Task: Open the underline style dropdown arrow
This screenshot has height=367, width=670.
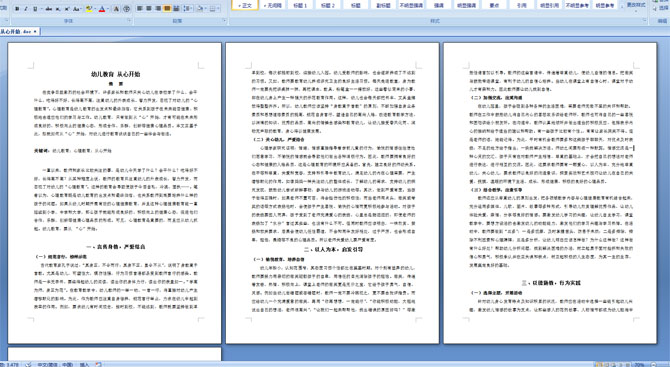Action: (x=41, y=9)
